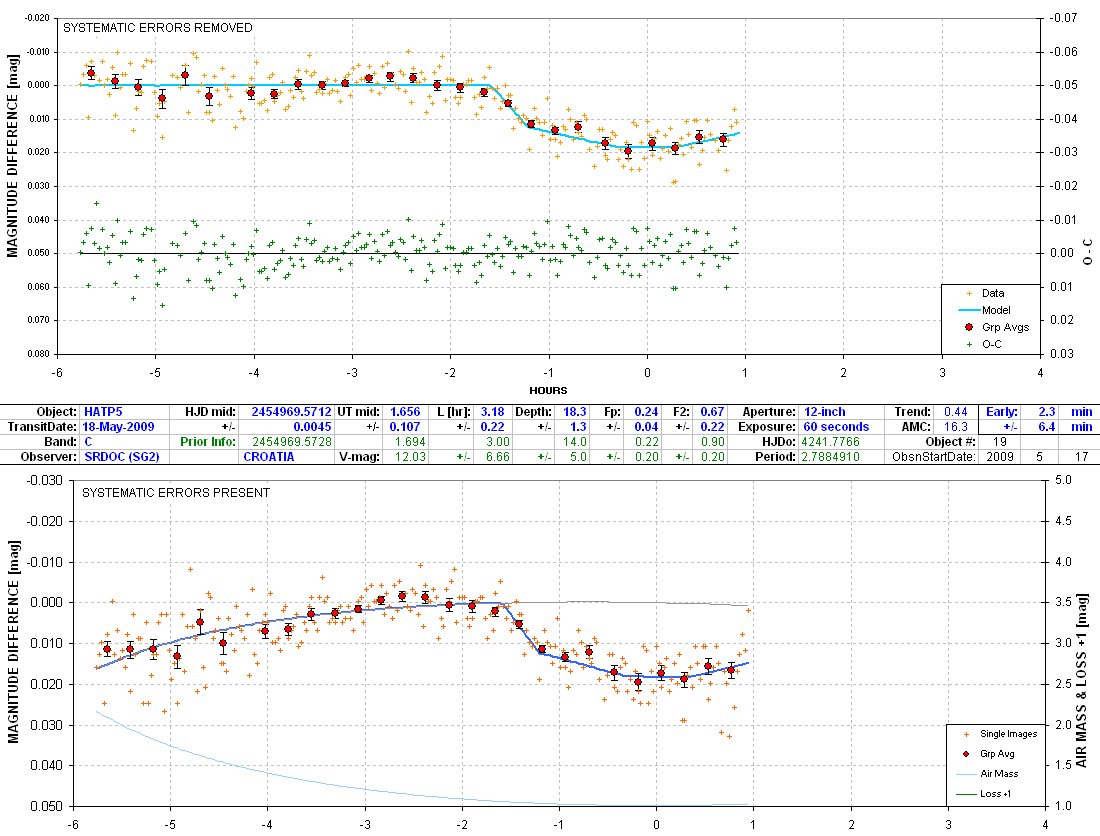Click the UT mid uncertainty 0.107
This screenshot has height=836, width=1100.
coord(405,426)
